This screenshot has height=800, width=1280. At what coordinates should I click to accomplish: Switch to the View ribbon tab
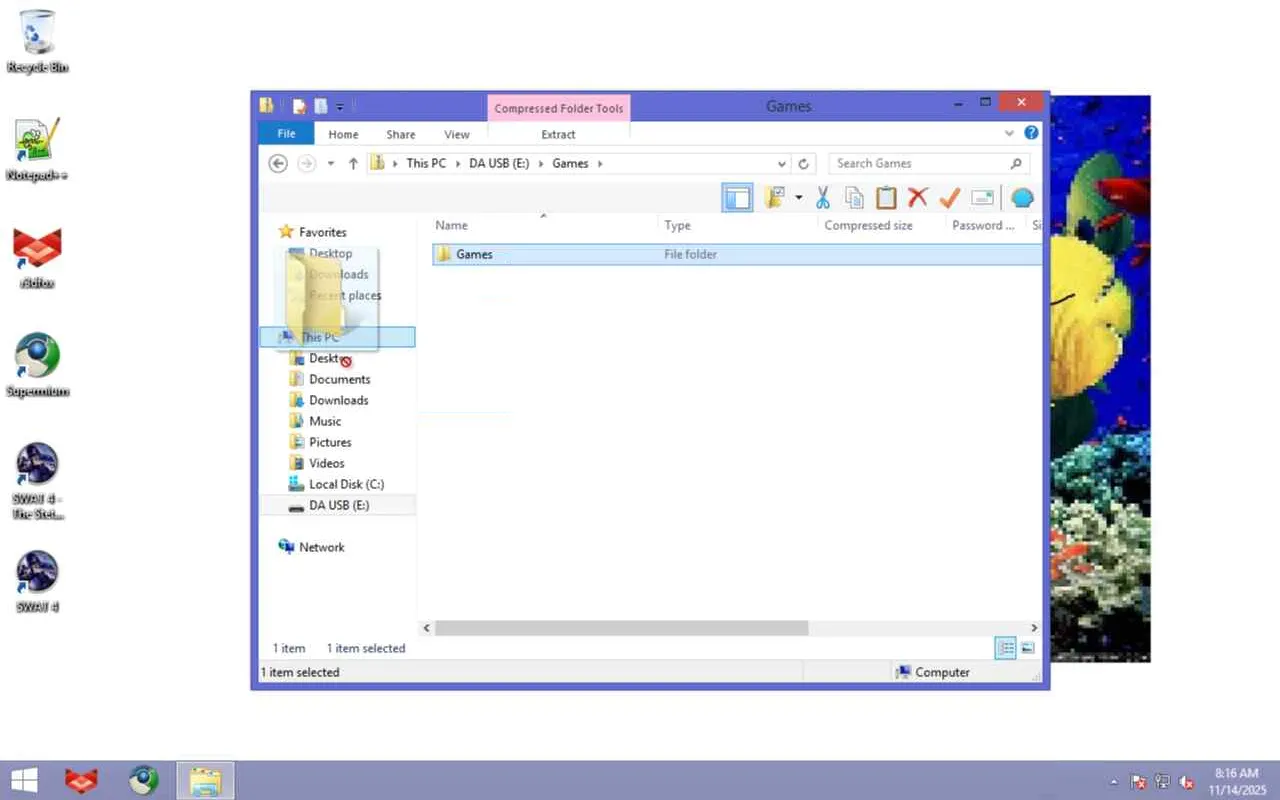point(457,134)
